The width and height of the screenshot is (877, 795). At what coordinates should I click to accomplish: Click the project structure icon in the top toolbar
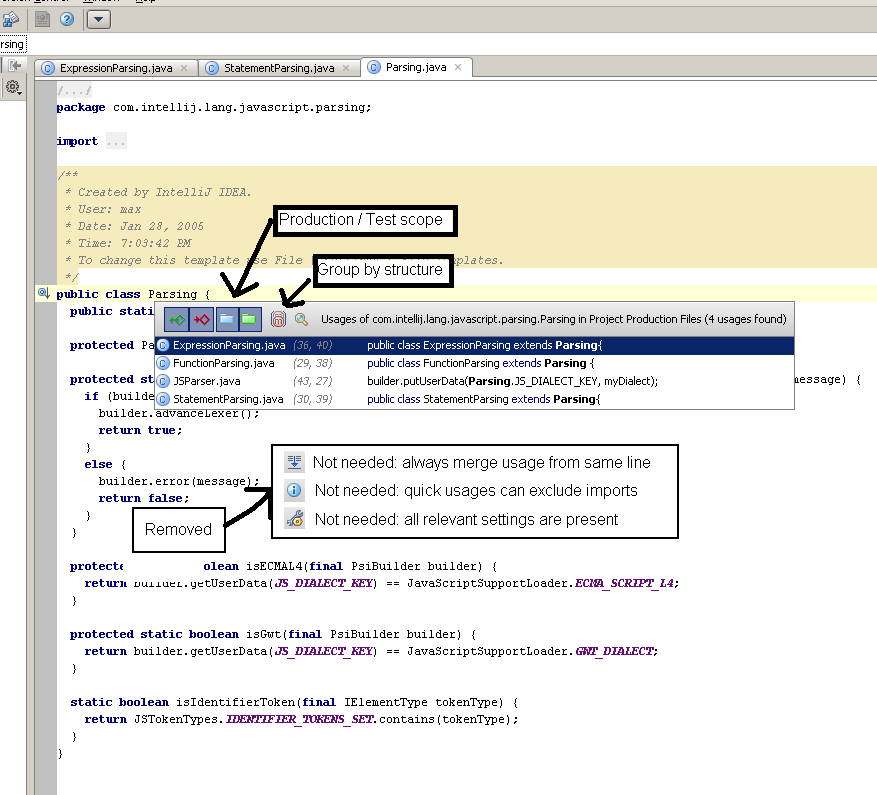10,20
